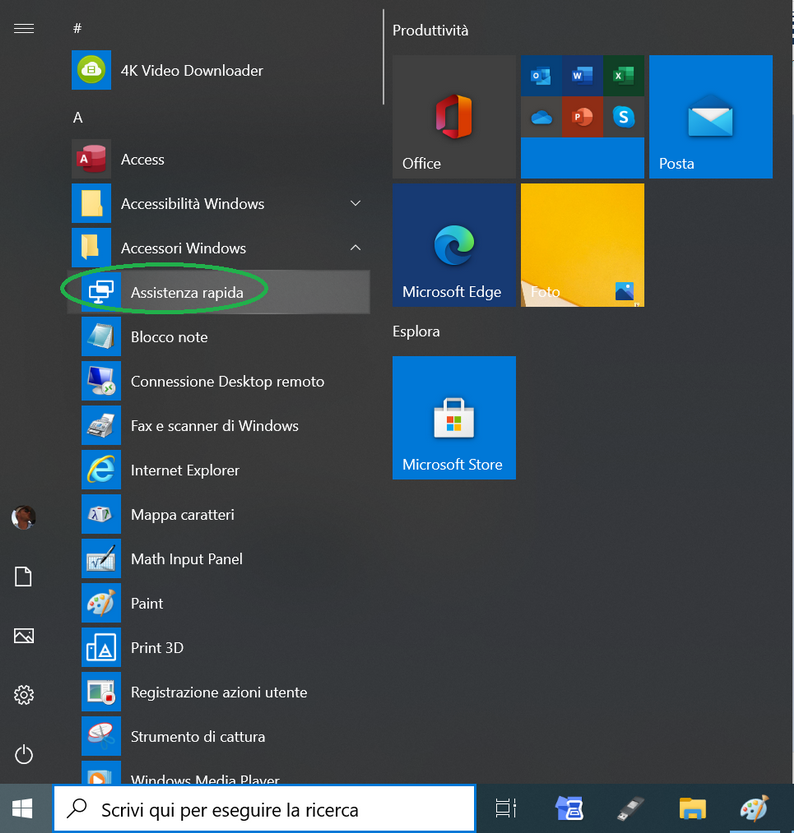Viewport: 794px width, 833px height.
Task: Open Fax e scanner di Windows icon
Action: [101, 425]
